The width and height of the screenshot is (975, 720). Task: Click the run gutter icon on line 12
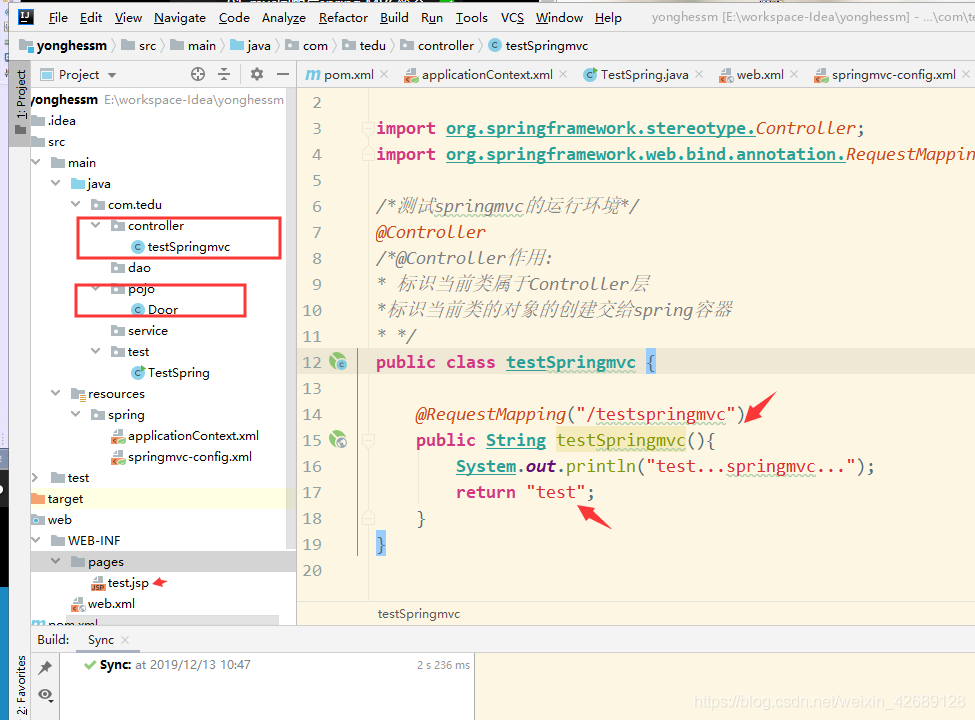(338, 361)
